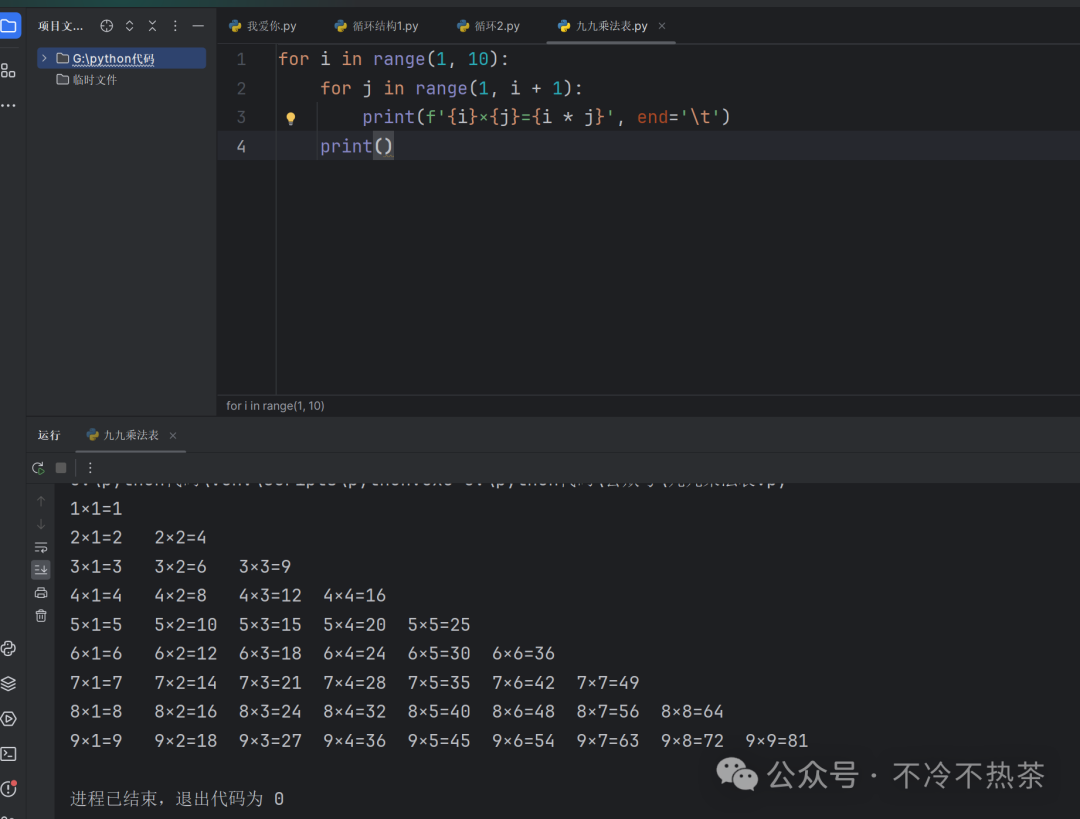Click print() on code line 4

[356, 146]
